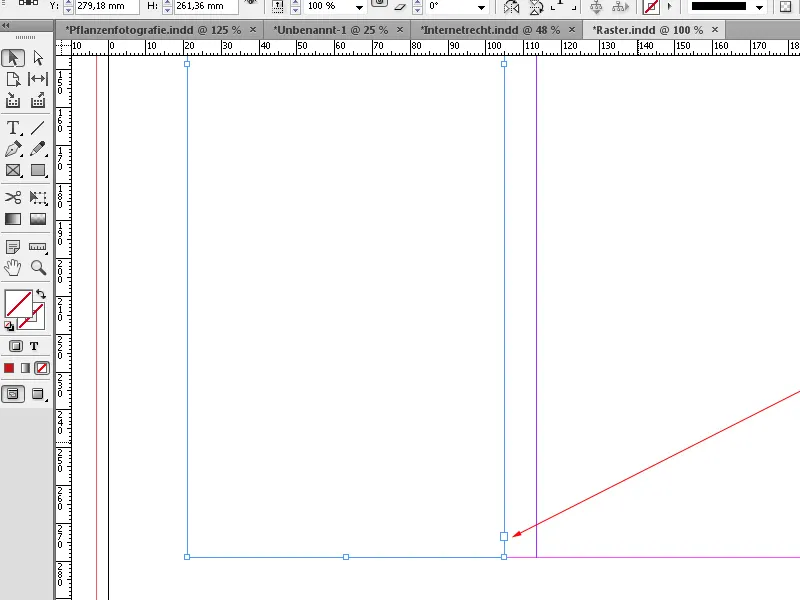This screenshot has width=800, height=600.
Task: Select the Direct Selection tool (white arrow)
Action: [38, 57]
